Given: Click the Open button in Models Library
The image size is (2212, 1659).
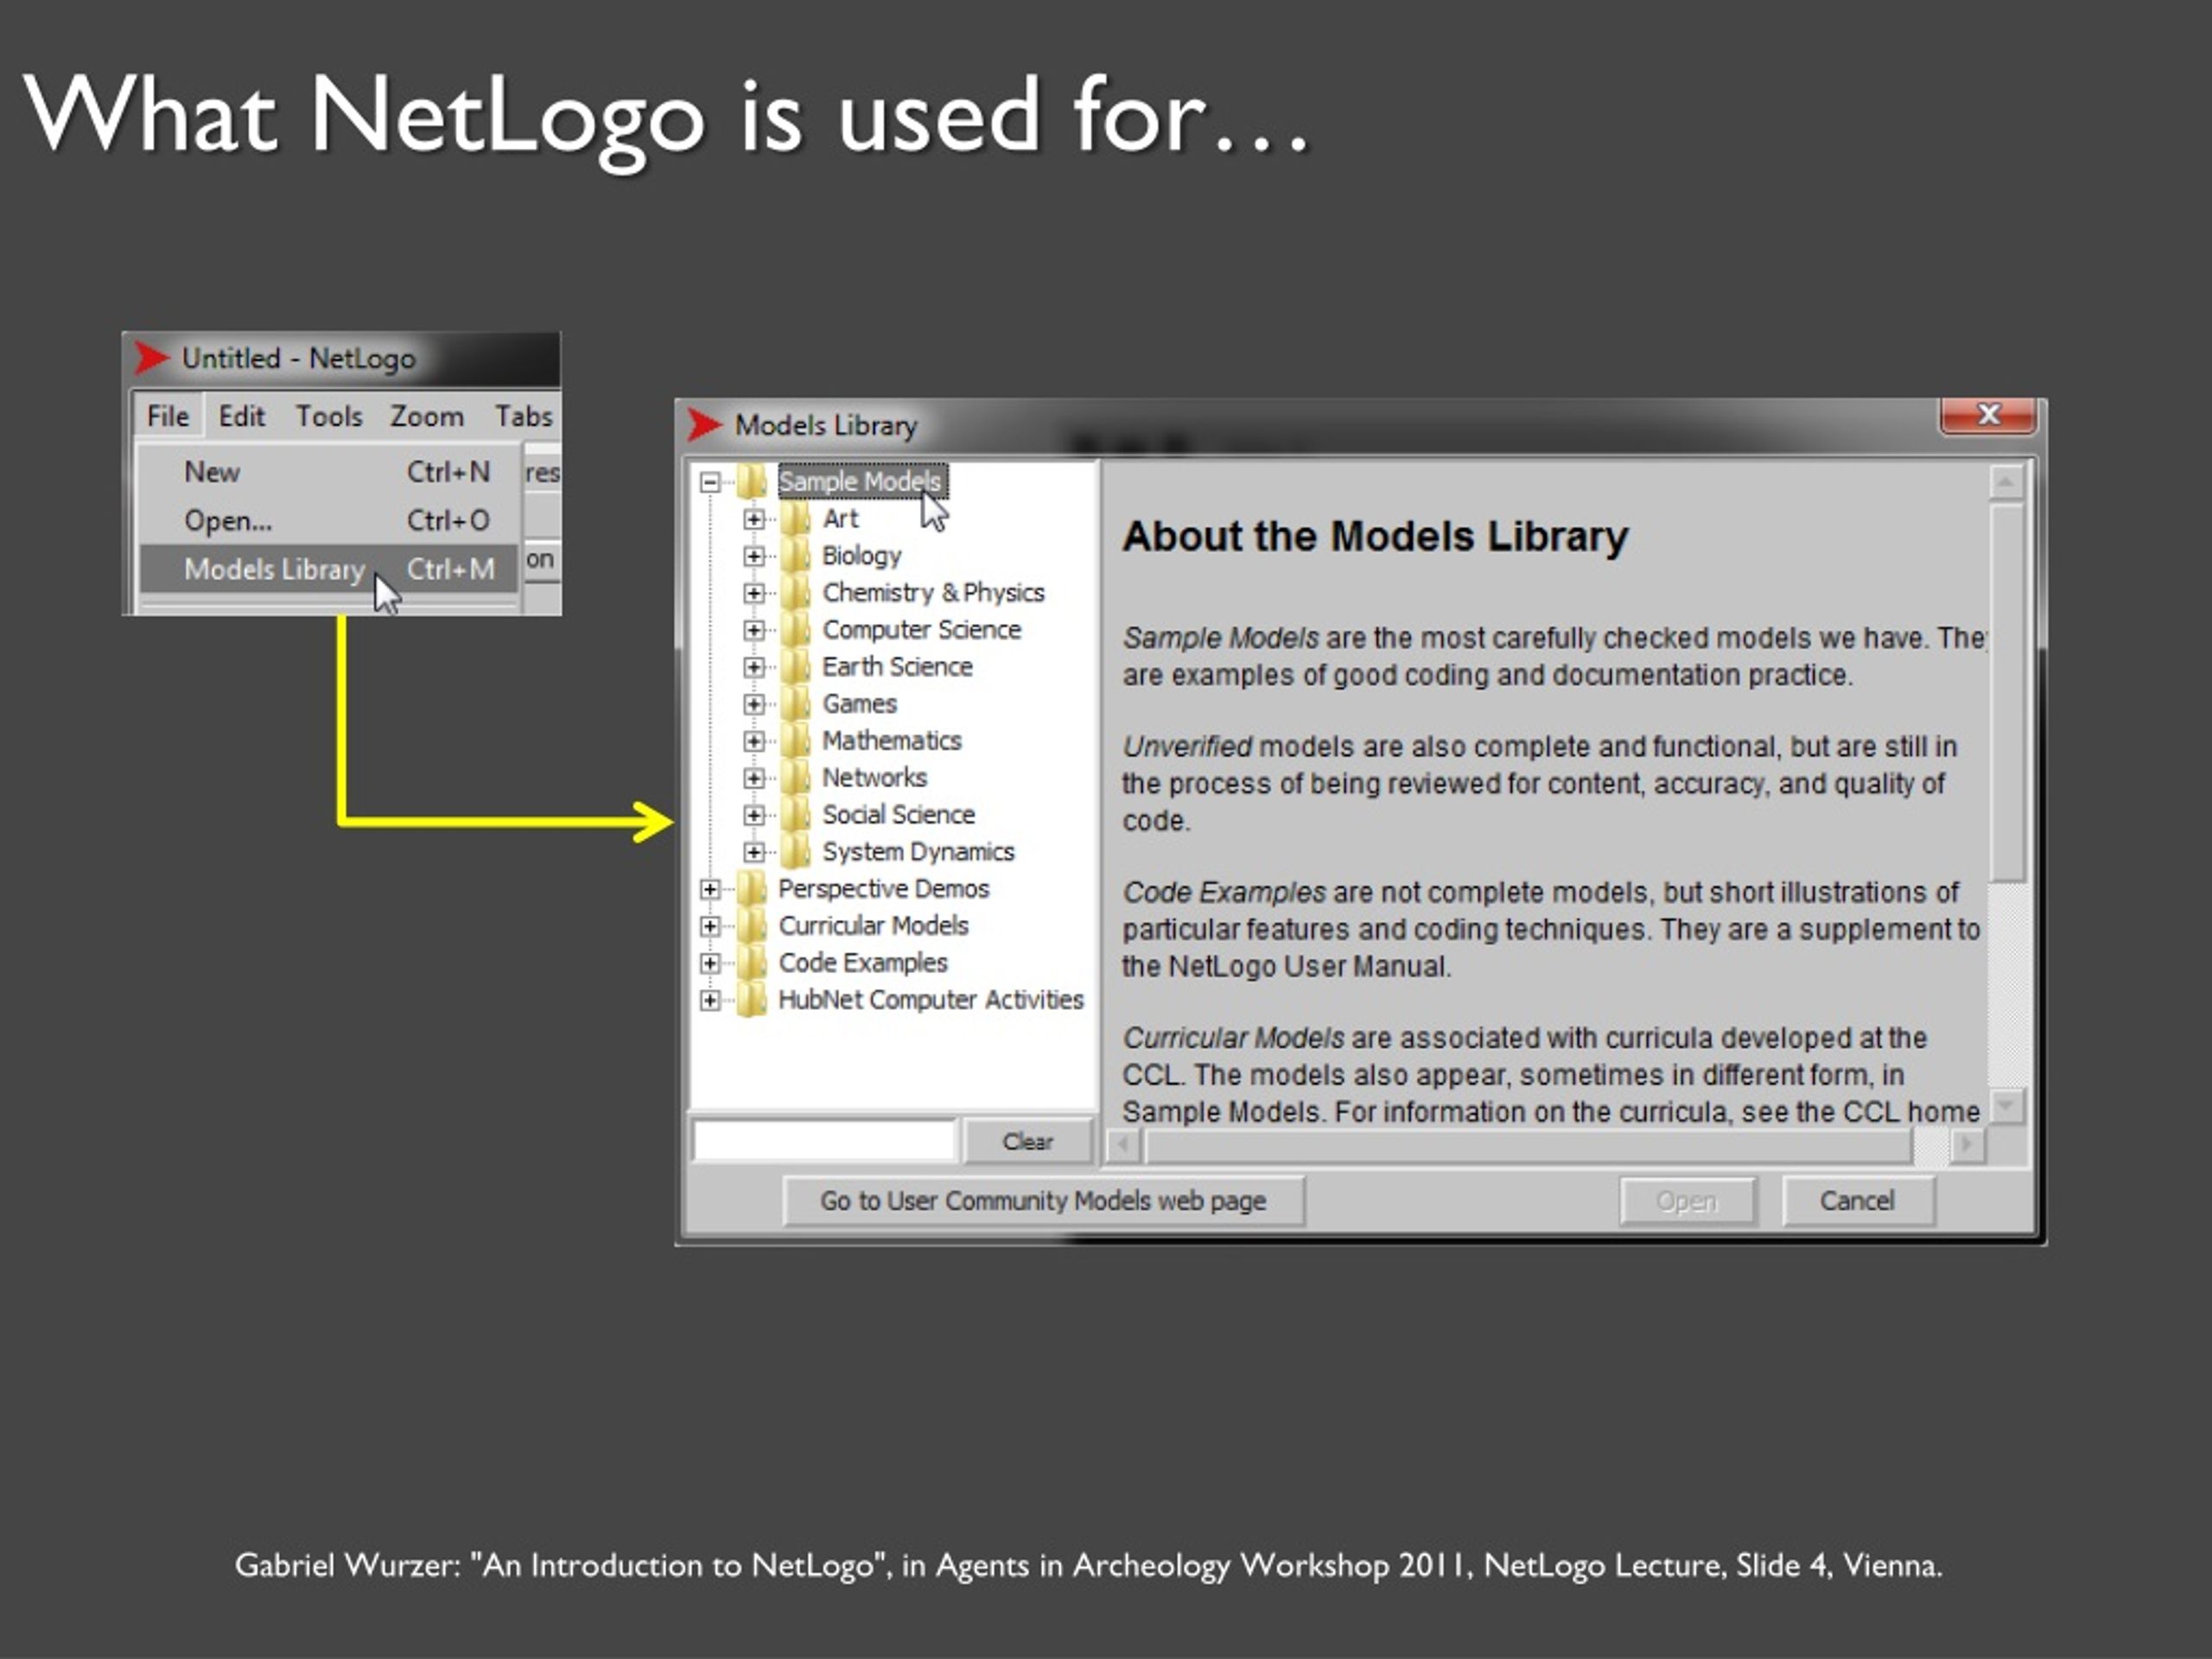Looking at the screenshot, I should point(1687,1200).
